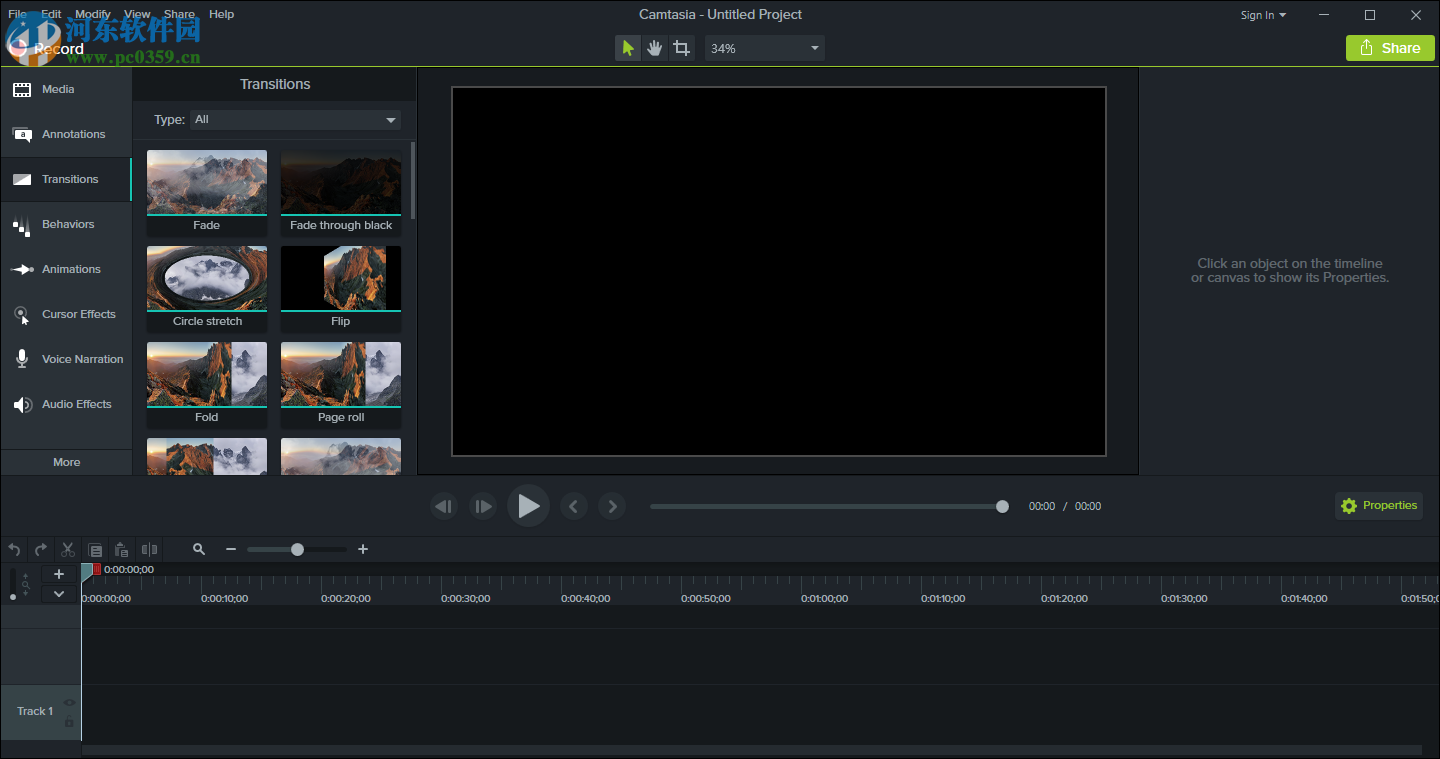Screen dimensions: 1440x759
Task: Open the Cursor Effects panel
Action: (78, 314)
